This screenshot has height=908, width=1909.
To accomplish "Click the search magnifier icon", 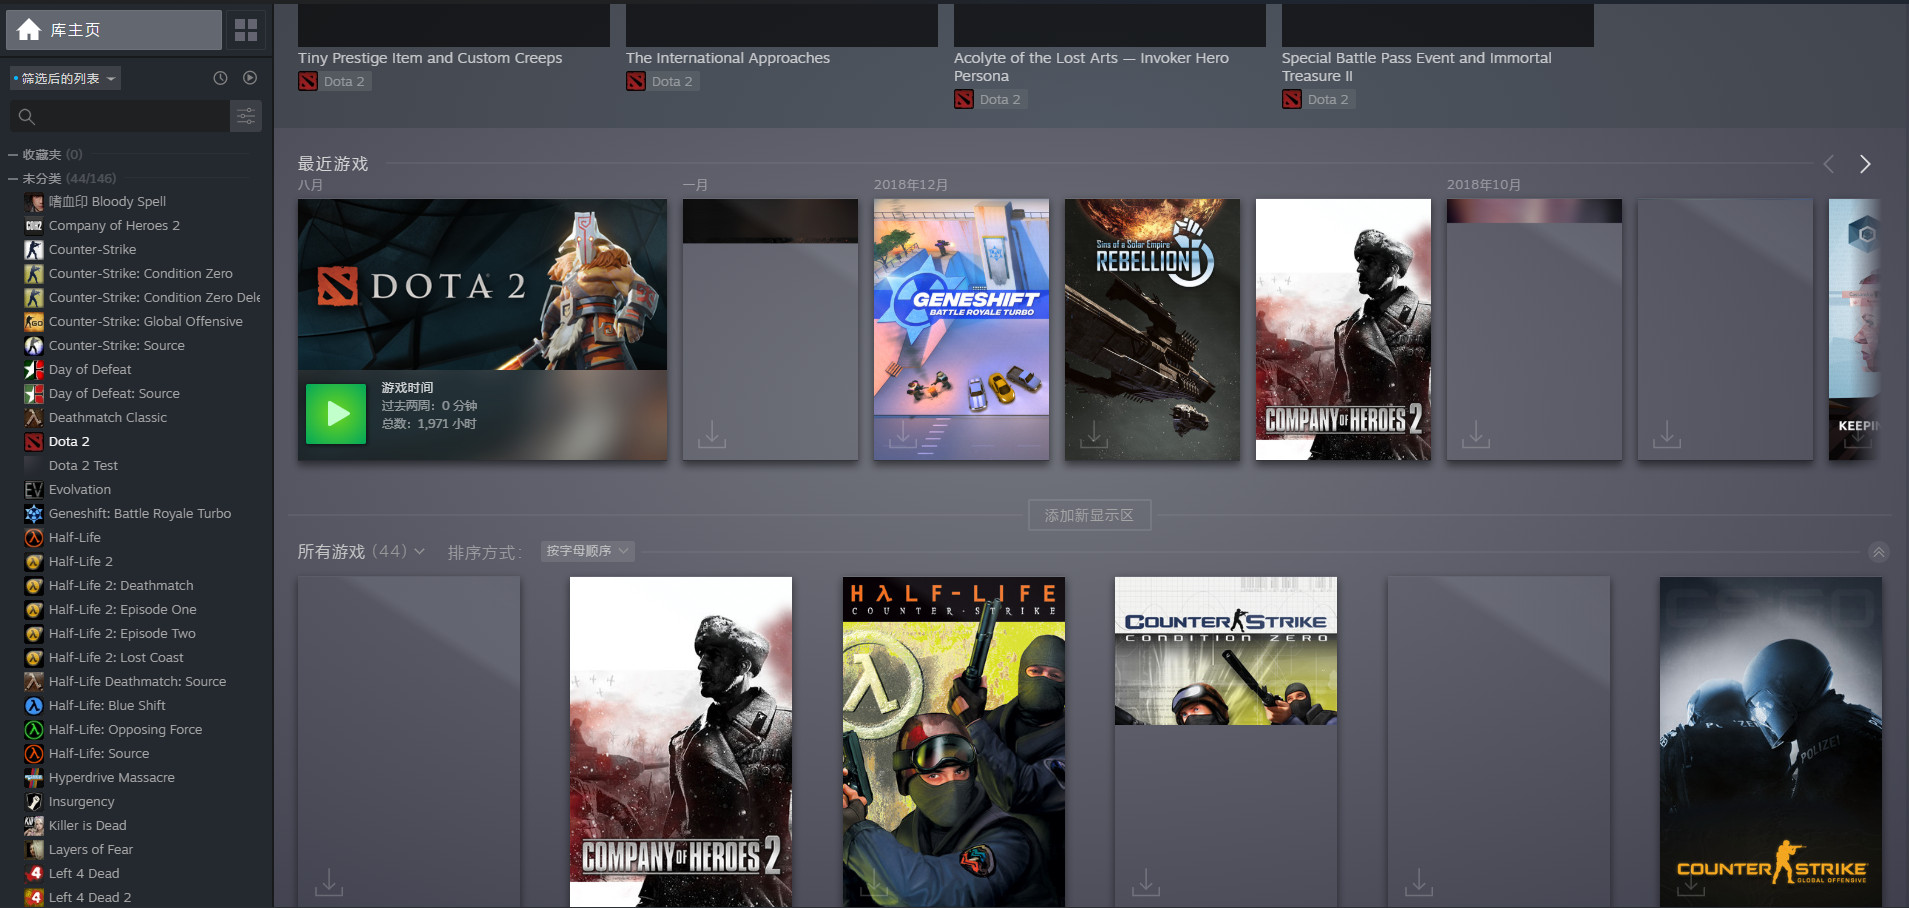I will coord(27,117).
